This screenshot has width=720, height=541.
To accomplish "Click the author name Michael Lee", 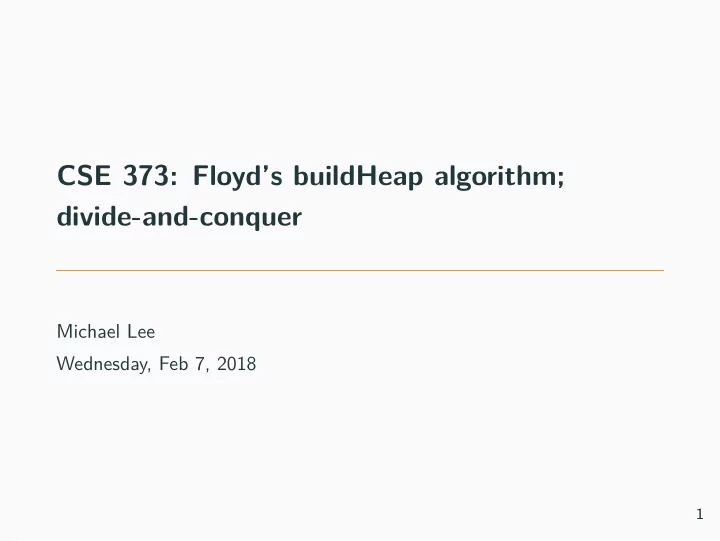I will 106,332.
